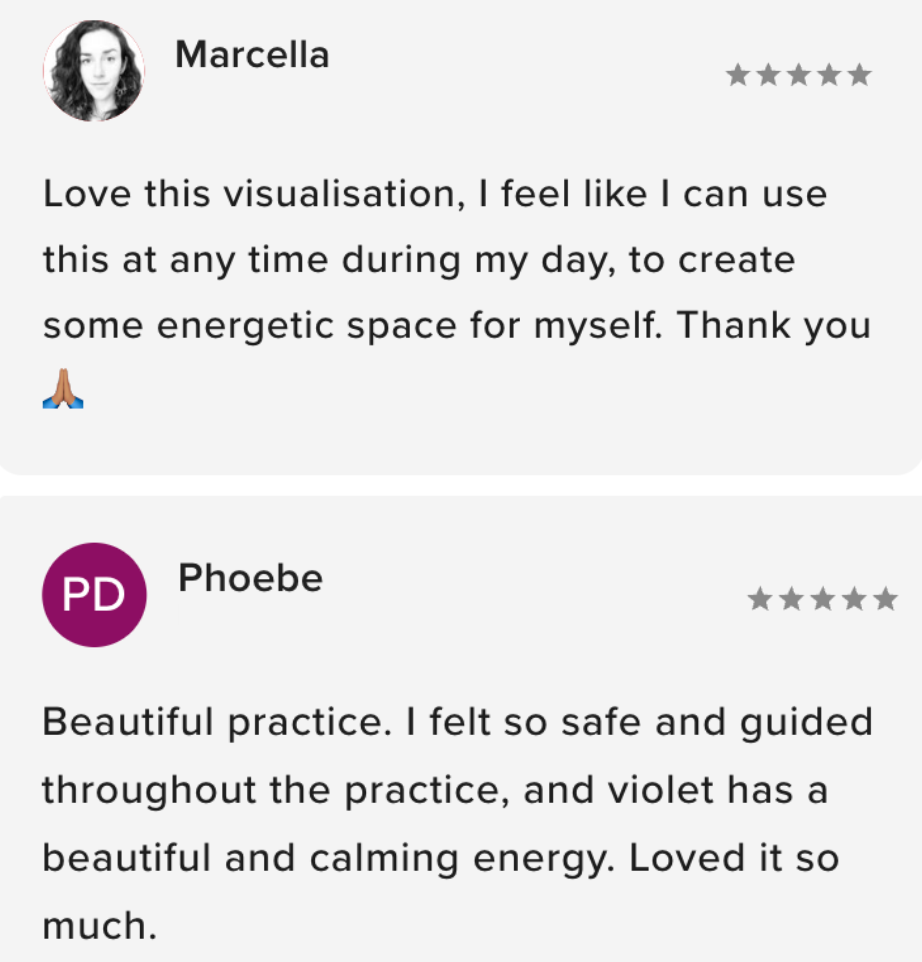This screenshot has height=962, width=922.
Task: Click the word "much." ending Phoebe's review
Action: click(x=100, y=926)
